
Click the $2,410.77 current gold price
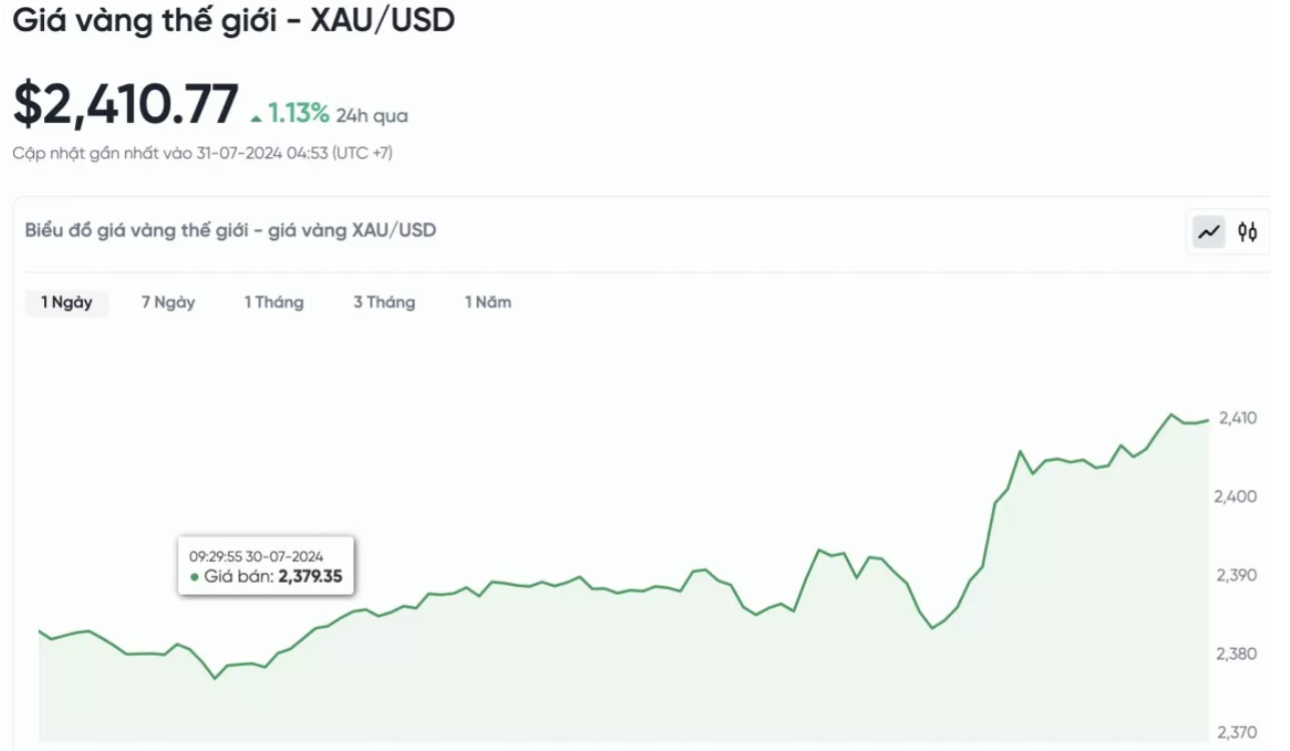pos(126,105)
